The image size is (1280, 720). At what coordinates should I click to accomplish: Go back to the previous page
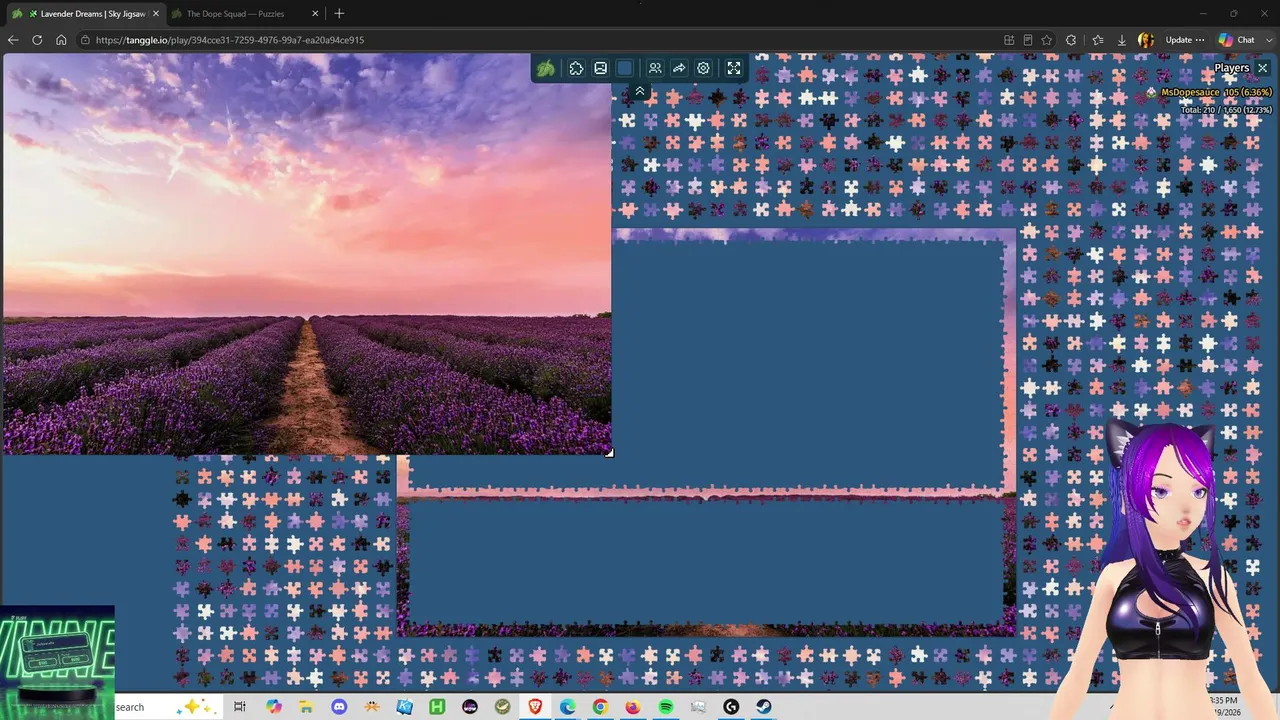(x=13, y=40)
